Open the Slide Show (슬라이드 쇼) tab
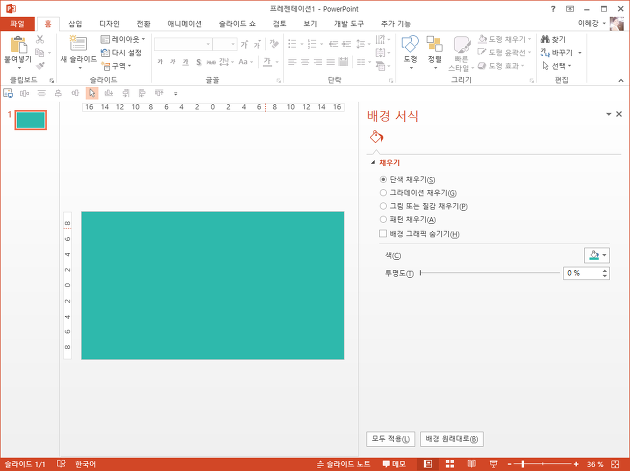Image resolution: width=630 pixels, height=471 pixels. (237, 24)
